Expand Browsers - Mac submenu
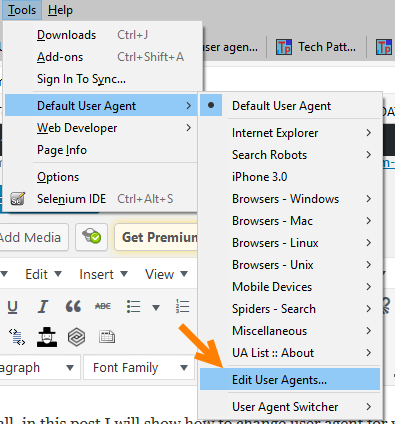Image resolution: width=395 pixels, height=424 pixels. [290, 221]
